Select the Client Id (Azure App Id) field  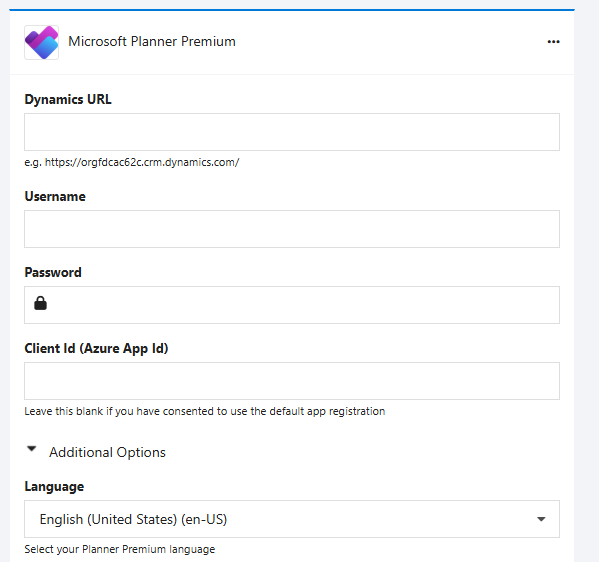[x=292, y=381]
